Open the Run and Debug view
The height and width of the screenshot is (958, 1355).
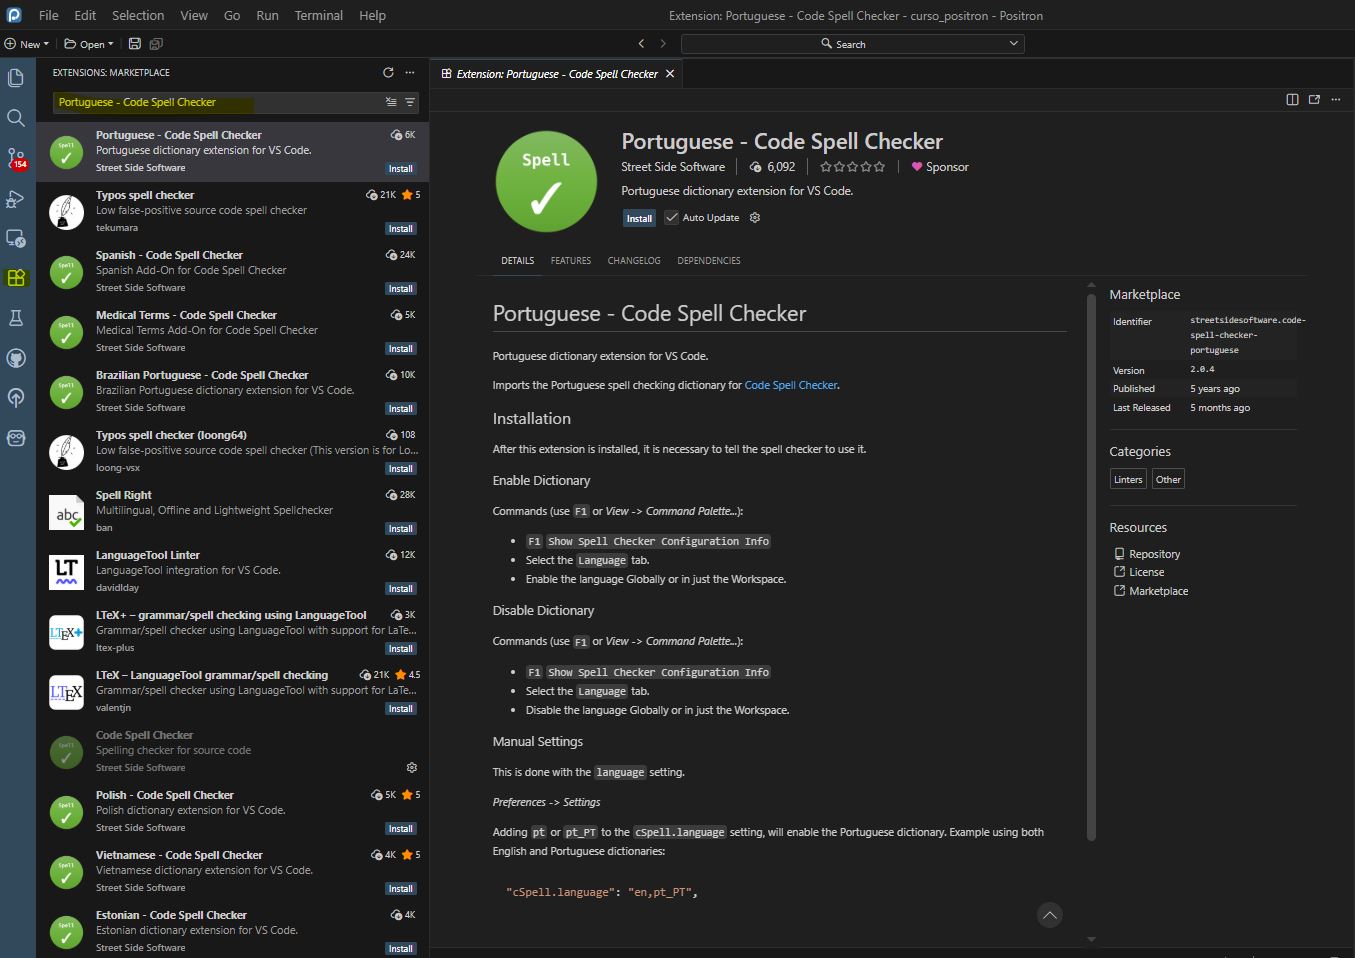pos(16,199)
